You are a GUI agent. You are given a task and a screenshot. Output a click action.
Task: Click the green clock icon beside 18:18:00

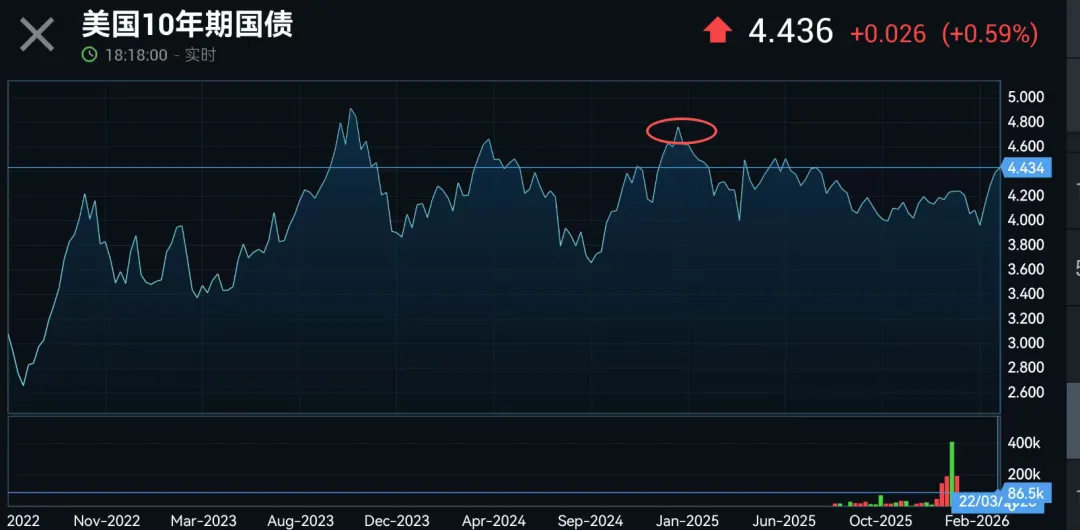pyautogui.click(x=90, y=55)
